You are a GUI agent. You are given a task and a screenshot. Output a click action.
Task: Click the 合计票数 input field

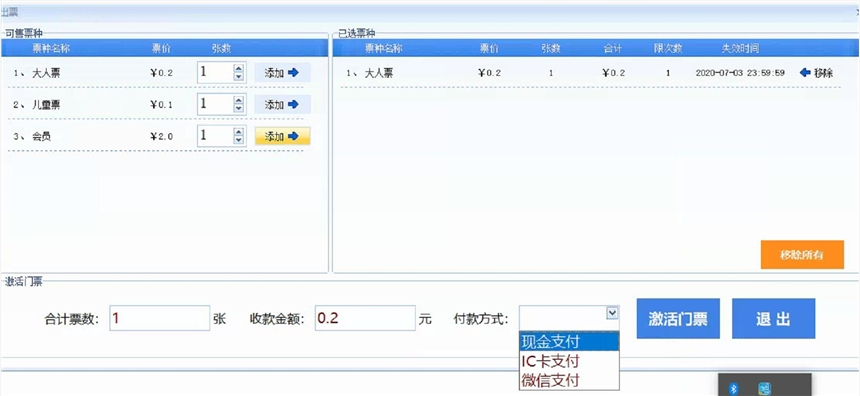pos(160,318)
